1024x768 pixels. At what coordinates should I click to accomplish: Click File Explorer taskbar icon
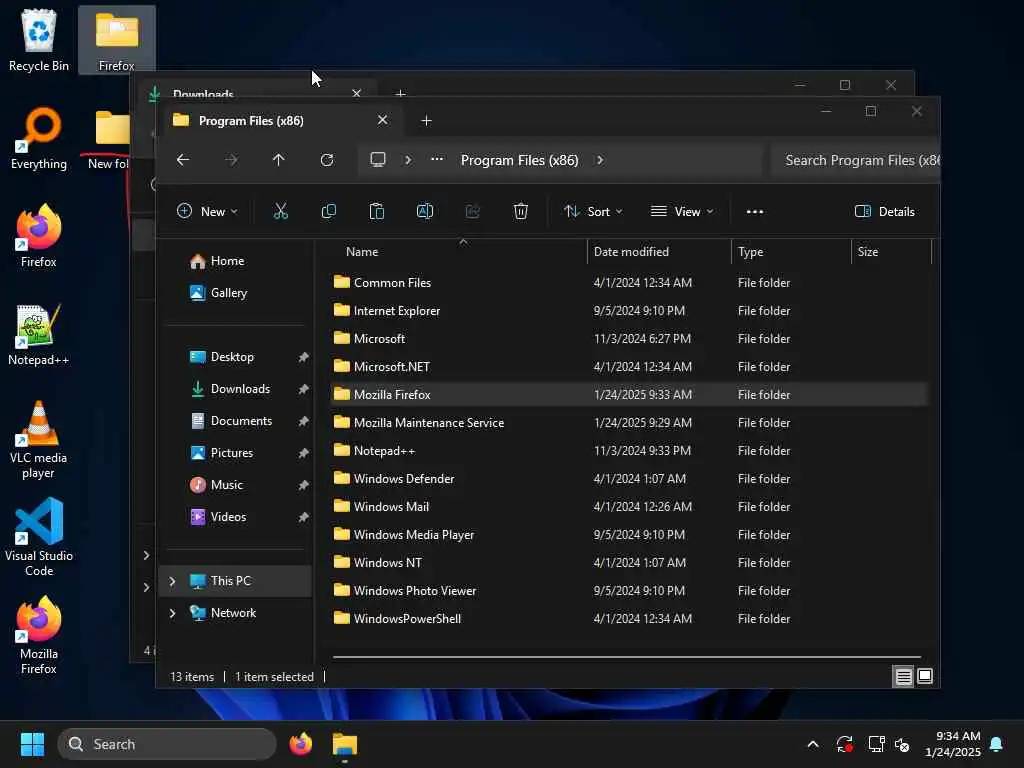pos(345,744)
